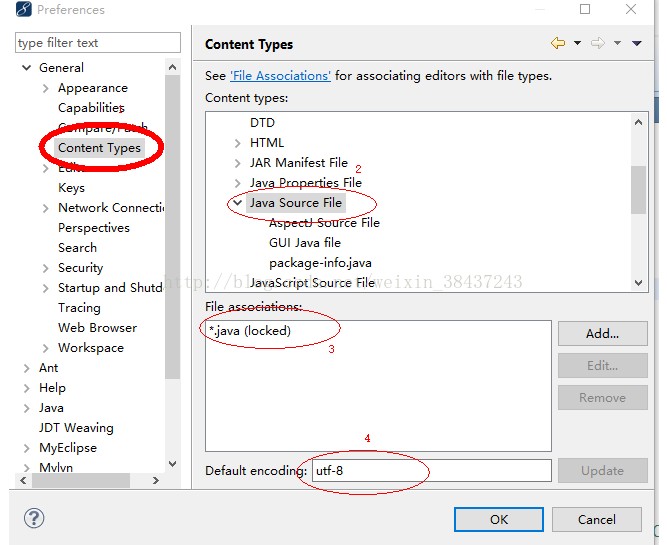Image resolution: width=667 pixels, height=545 pixels.
Task: Focus the type filter text field
Action: point(98,43)
